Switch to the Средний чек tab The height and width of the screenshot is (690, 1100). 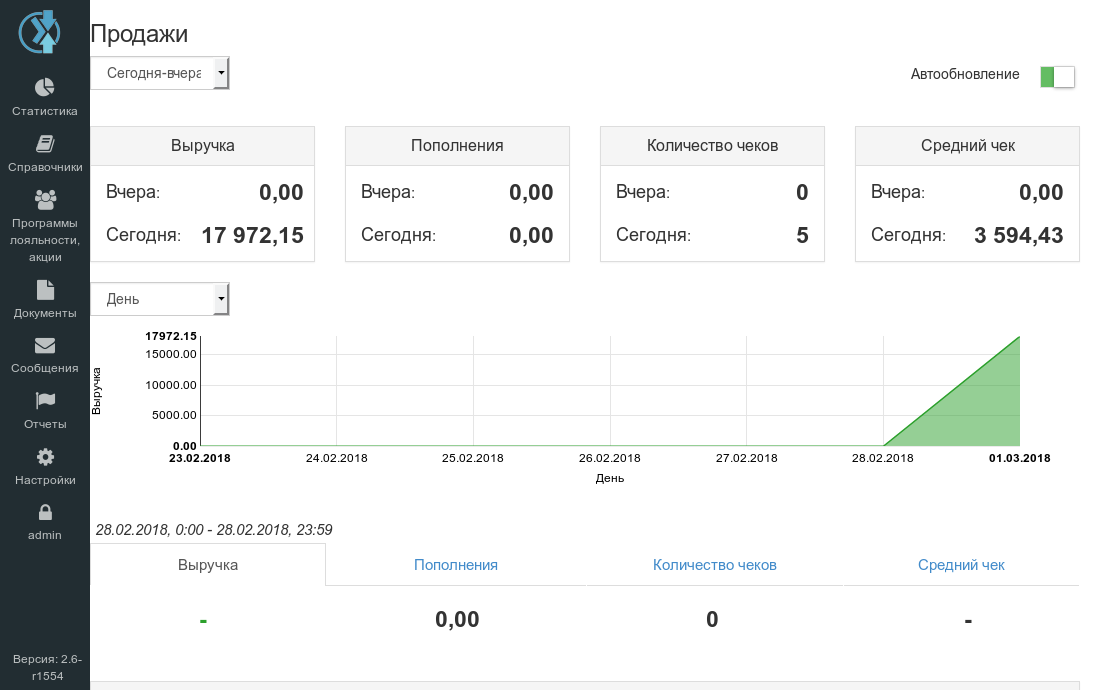pos(961,564)
